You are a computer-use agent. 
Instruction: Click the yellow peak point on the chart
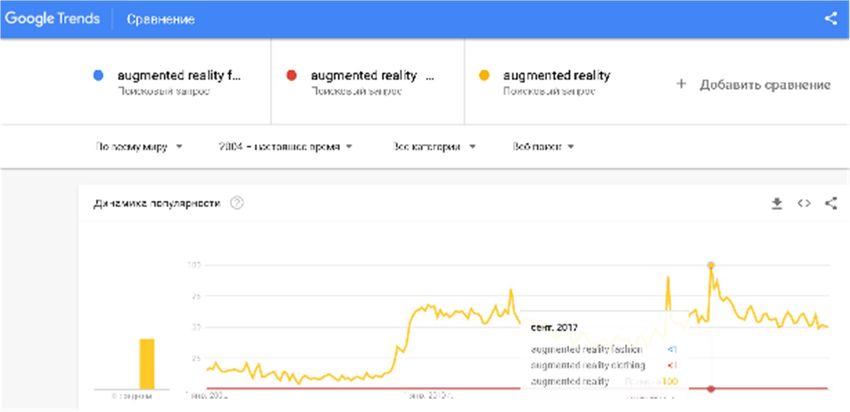click(x=711, y=265)
